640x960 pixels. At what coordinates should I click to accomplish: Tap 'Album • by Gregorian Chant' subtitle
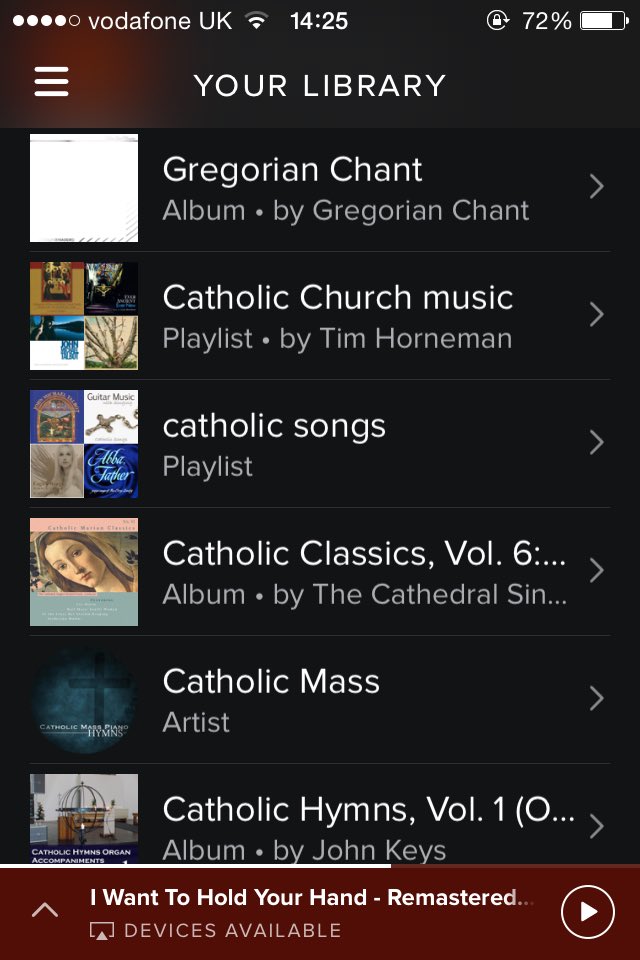(x=346, y=211)
